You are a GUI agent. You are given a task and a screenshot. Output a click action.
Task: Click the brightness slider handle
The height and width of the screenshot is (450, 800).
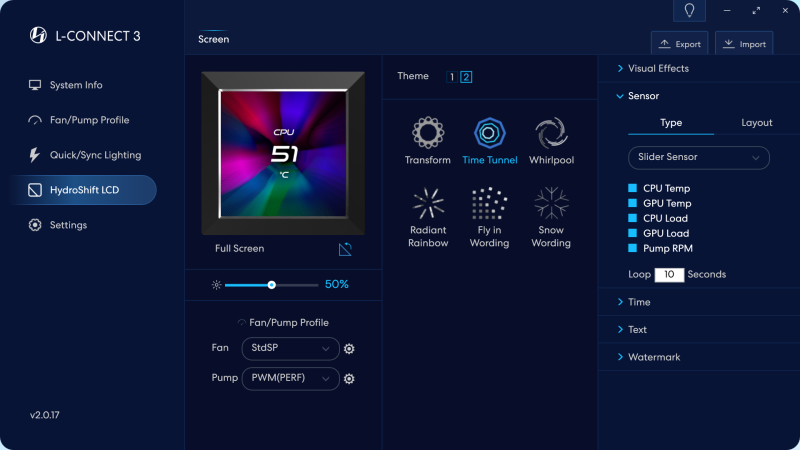click(271, 285)
